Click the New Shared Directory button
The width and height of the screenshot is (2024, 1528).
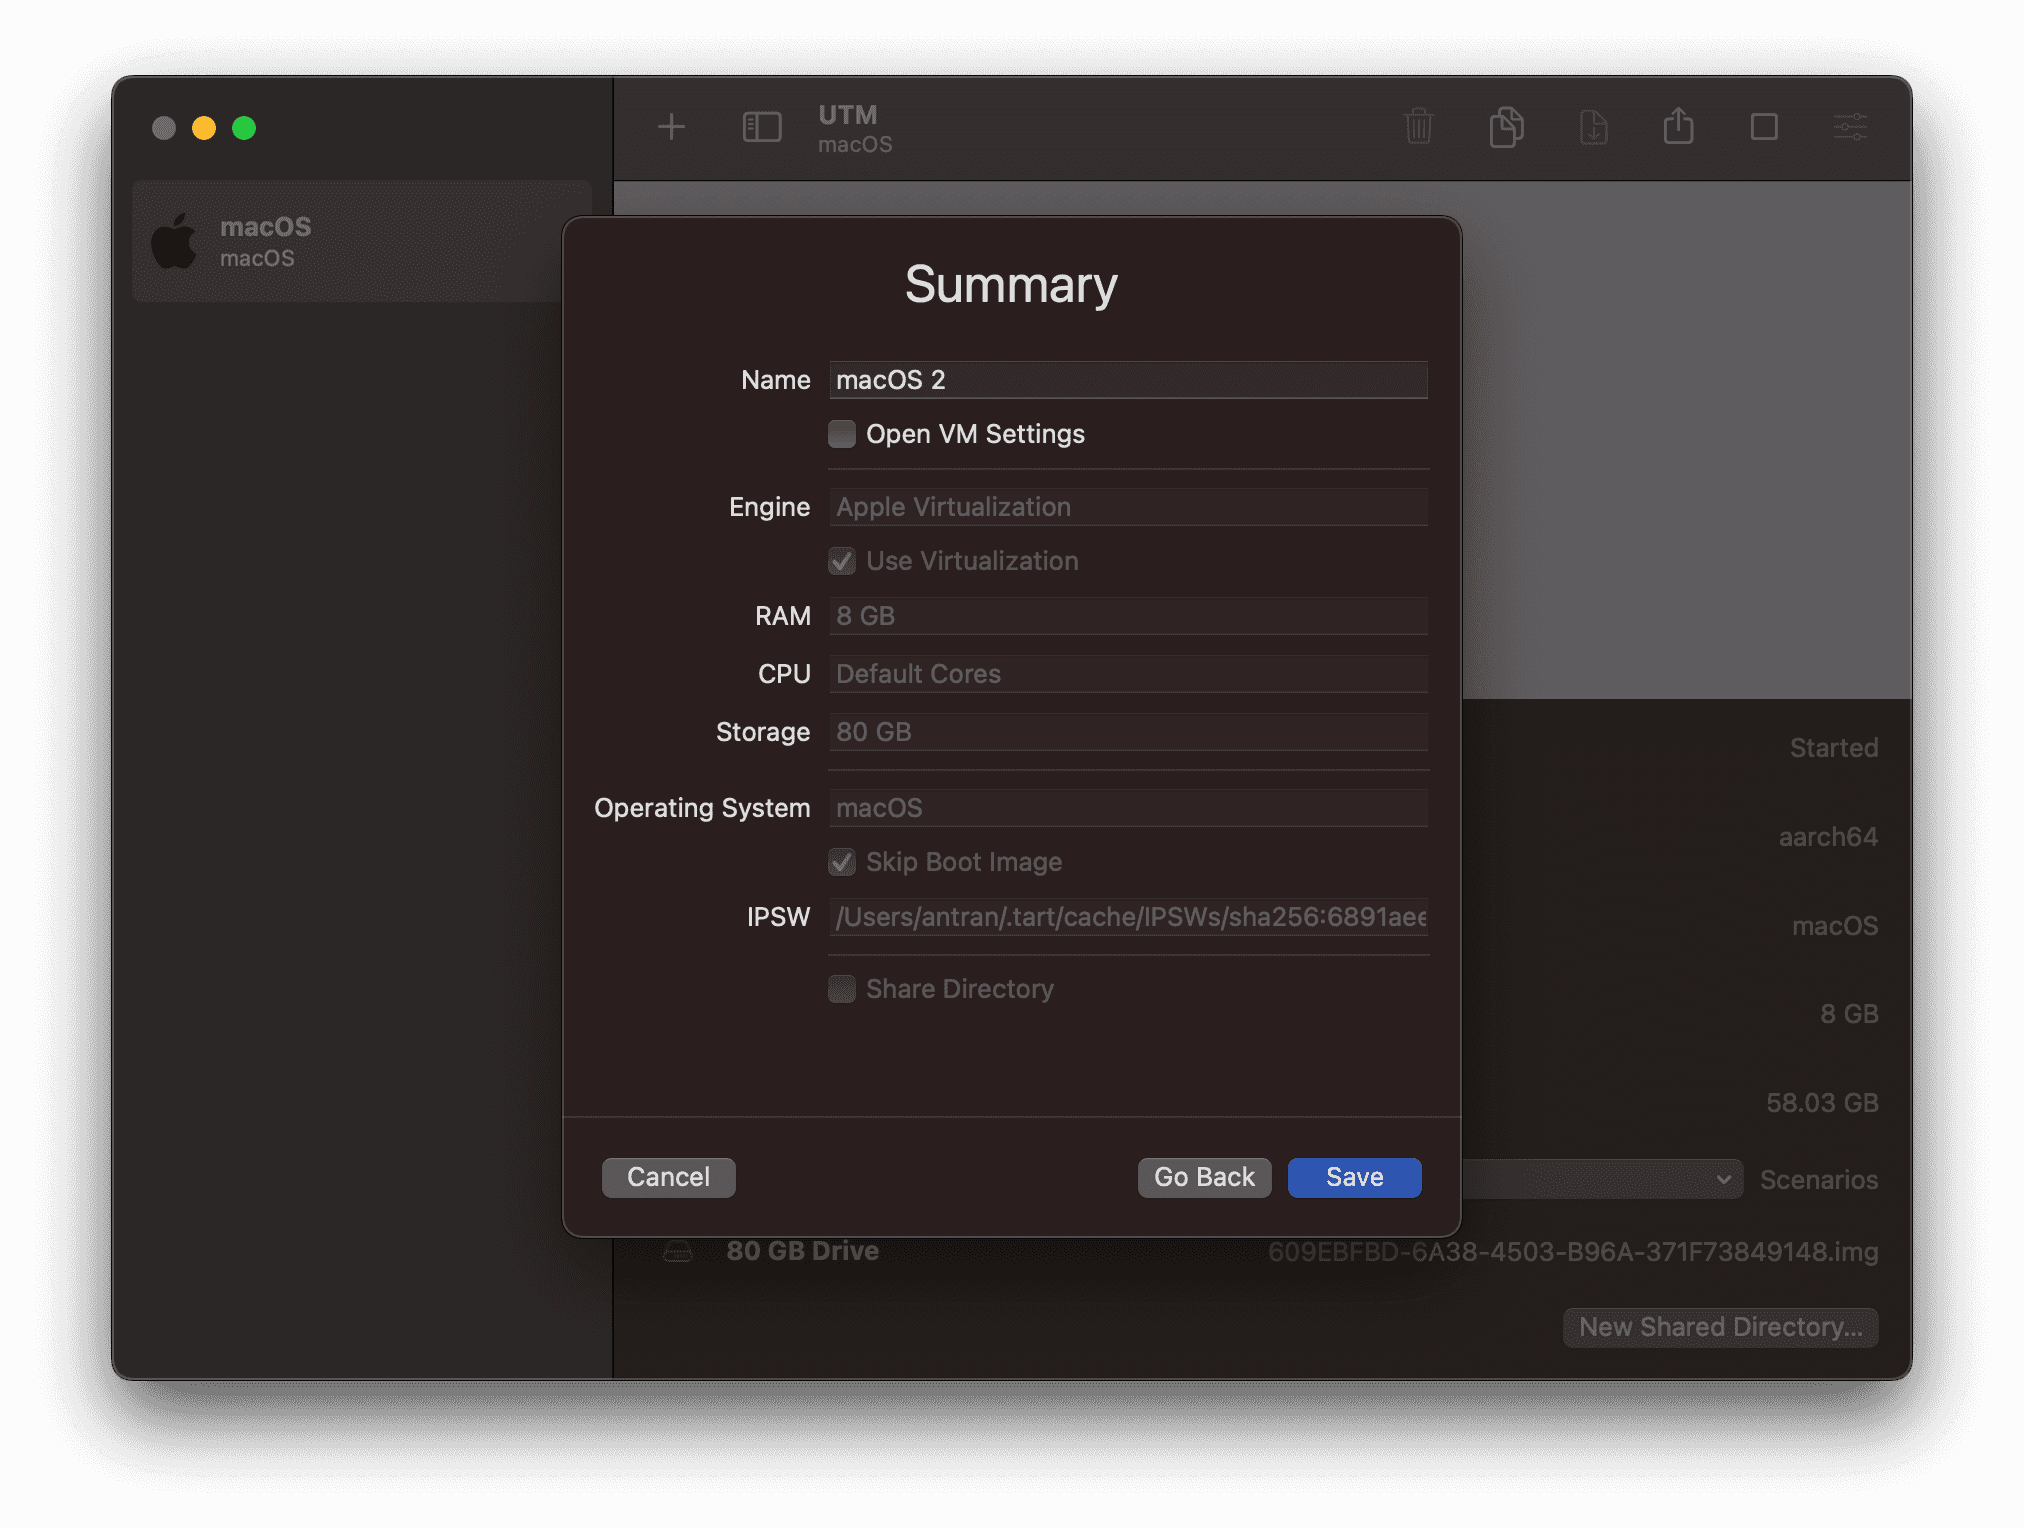click(1720, 1327)
